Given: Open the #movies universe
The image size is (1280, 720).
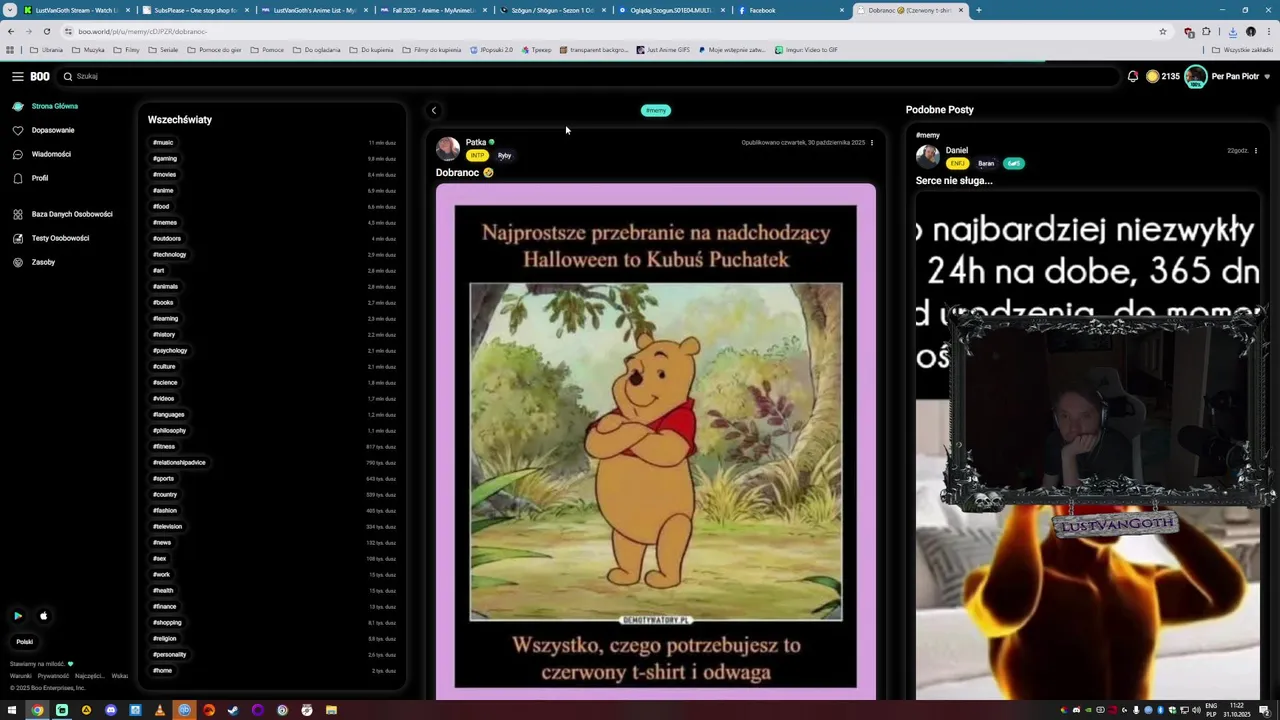Looking at the screenshot, I should (x=164, y=174).
